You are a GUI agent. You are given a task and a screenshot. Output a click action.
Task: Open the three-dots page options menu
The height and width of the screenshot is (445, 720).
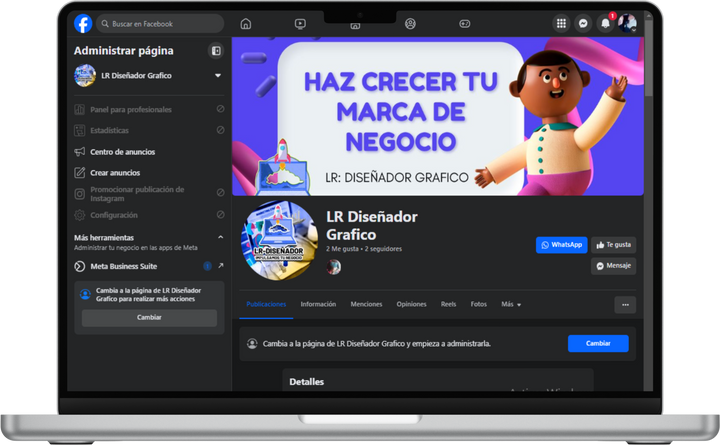[625, 304]
